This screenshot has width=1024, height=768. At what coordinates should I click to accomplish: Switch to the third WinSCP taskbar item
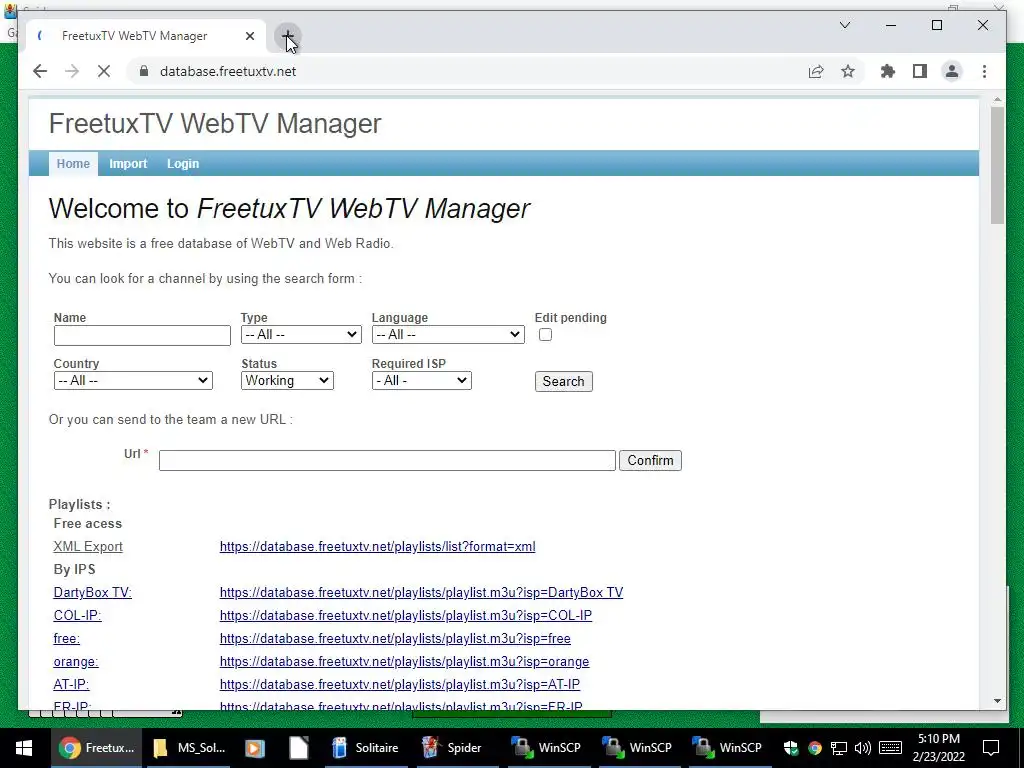click(x=727, y=748)
